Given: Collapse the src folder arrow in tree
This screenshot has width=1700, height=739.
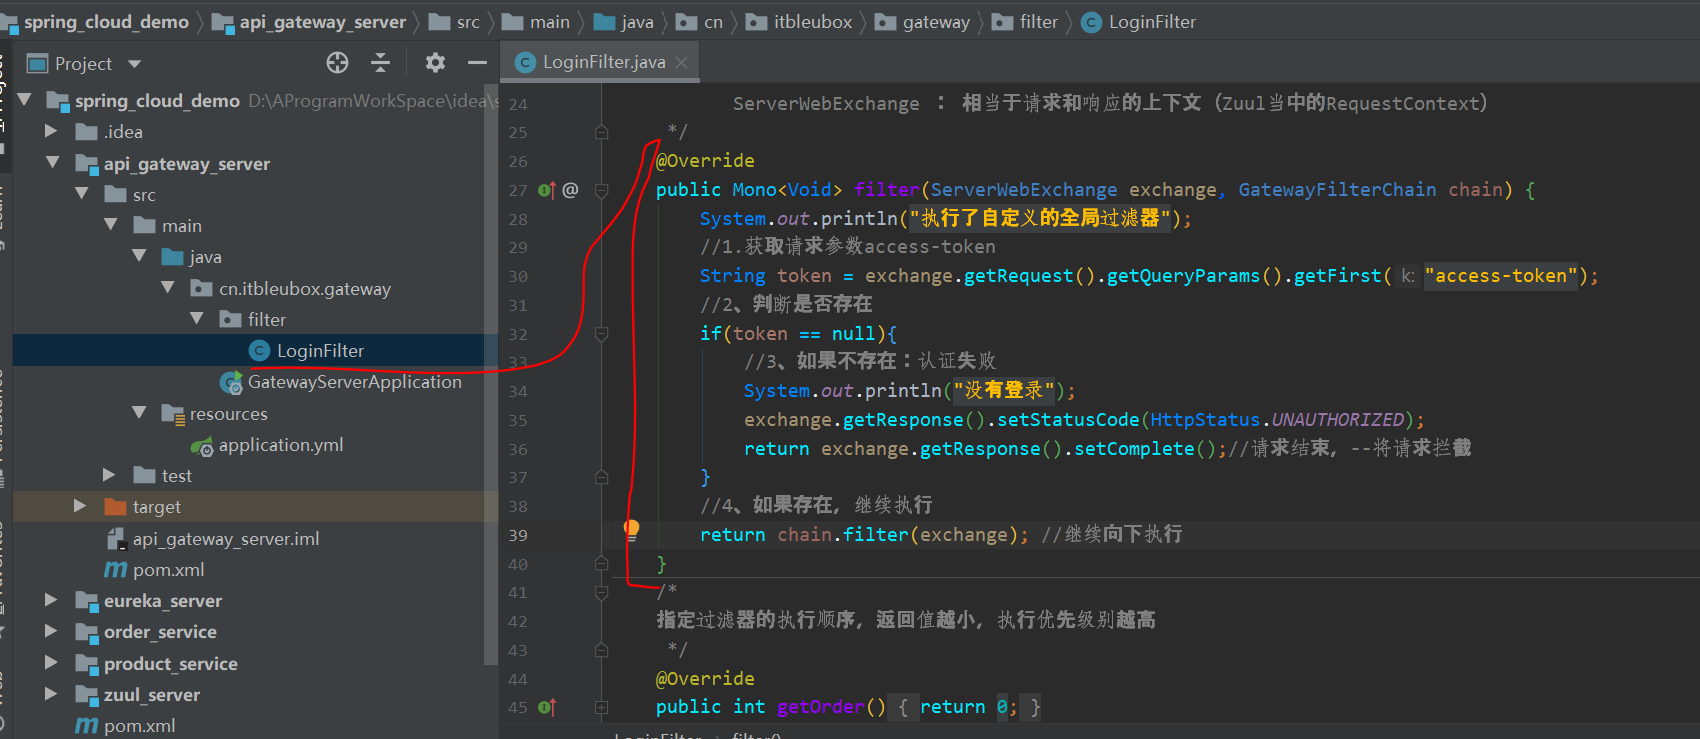Looking at the screenshot, I should [x=82, y=194].
